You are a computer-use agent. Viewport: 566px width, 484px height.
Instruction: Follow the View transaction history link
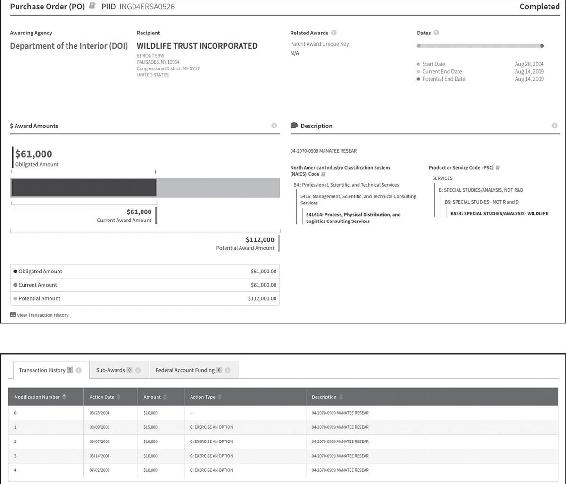40,315
